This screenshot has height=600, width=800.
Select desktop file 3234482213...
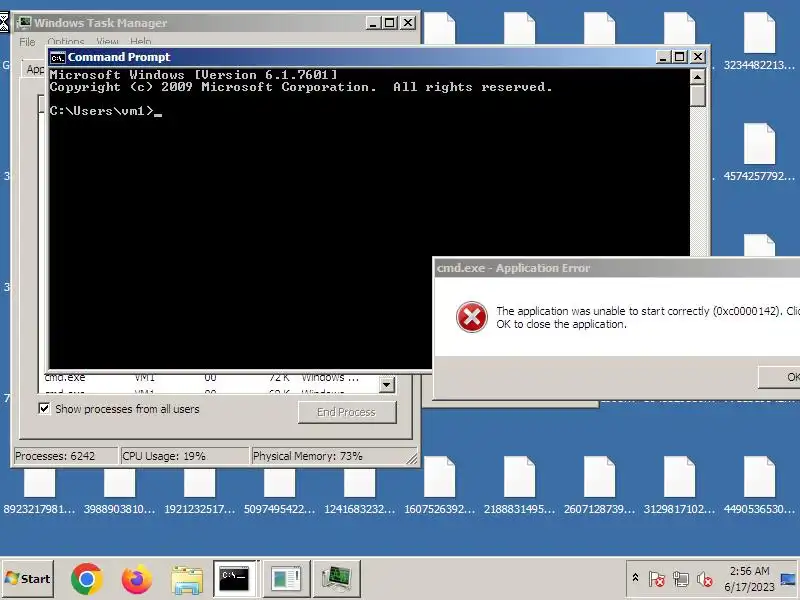(x=759, y=42)
